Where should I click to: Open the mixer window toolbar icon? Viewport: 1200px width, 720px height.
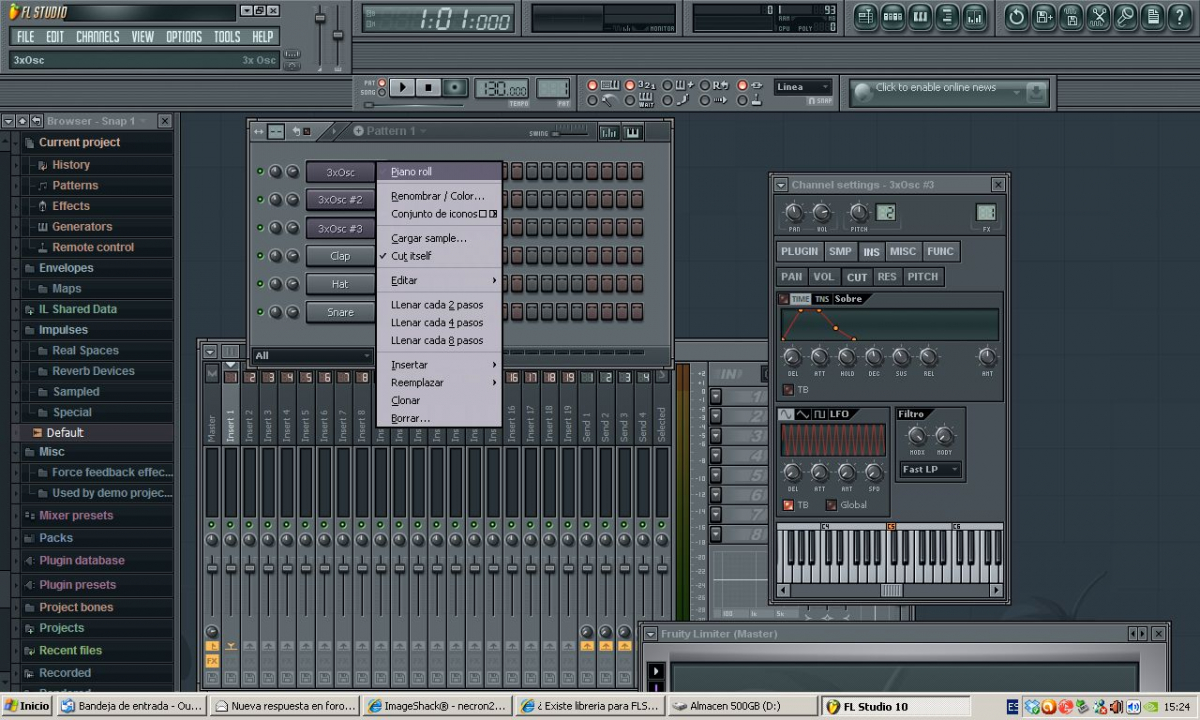coord(973,17)
